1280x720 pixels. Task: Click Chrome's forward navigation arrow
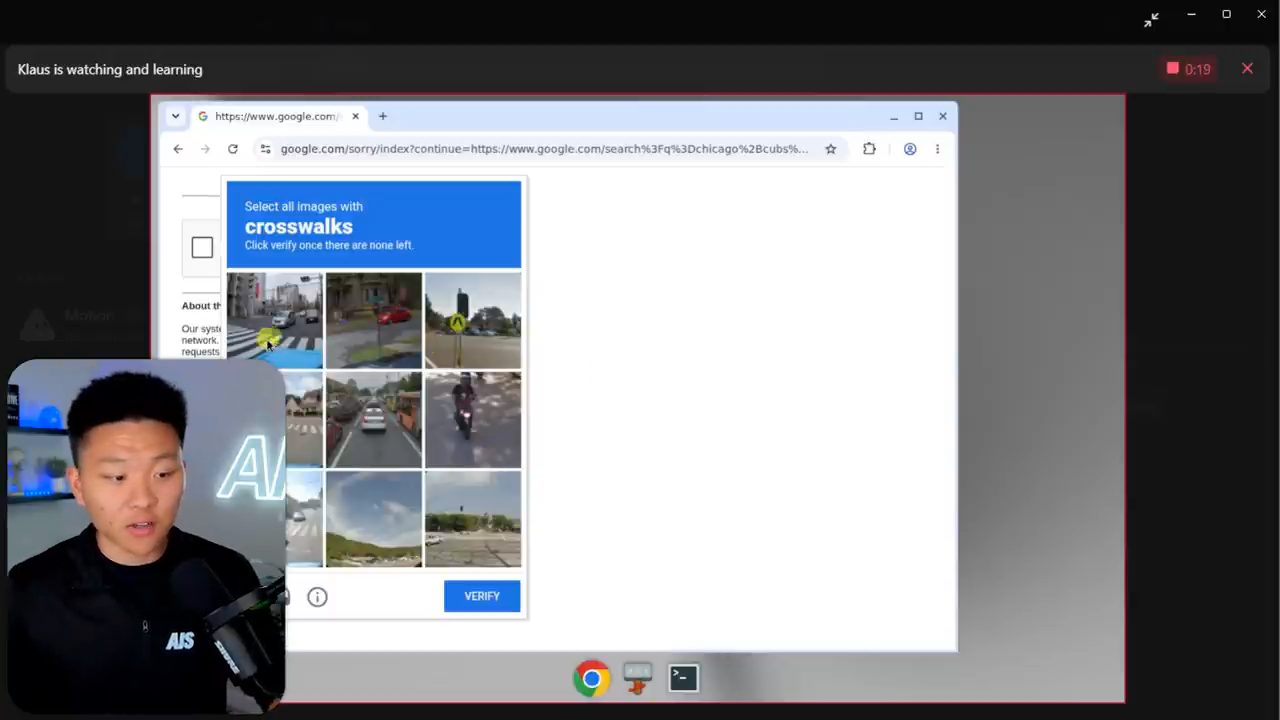tap(205, 149)
